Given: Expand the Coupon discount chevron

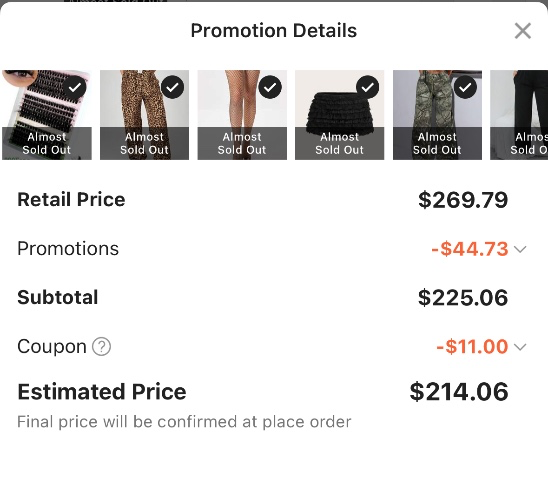Looking at the screenshot, I should 520,347.
